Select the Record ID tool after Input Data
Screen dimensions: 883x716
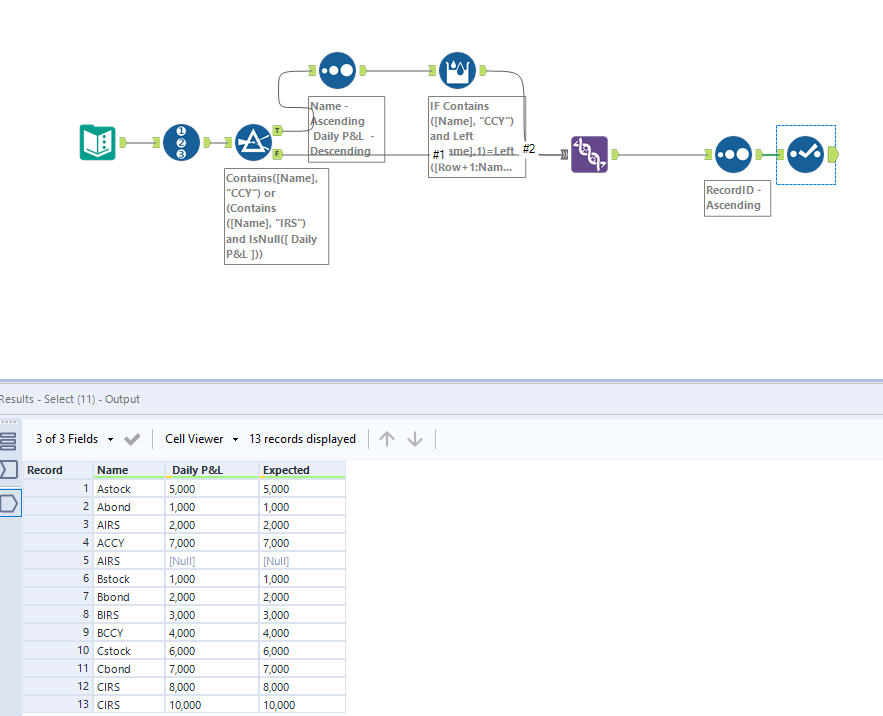181,143
